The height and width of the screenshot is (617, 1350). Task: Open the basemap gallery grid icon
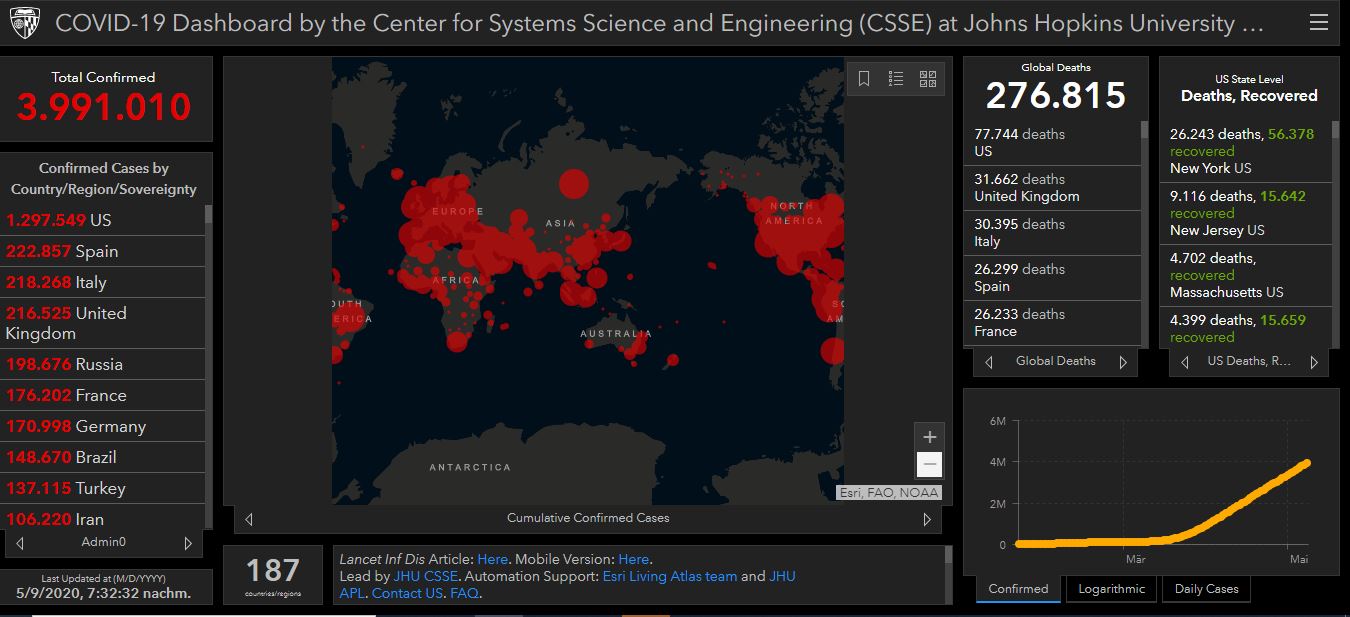click(927, 78)
